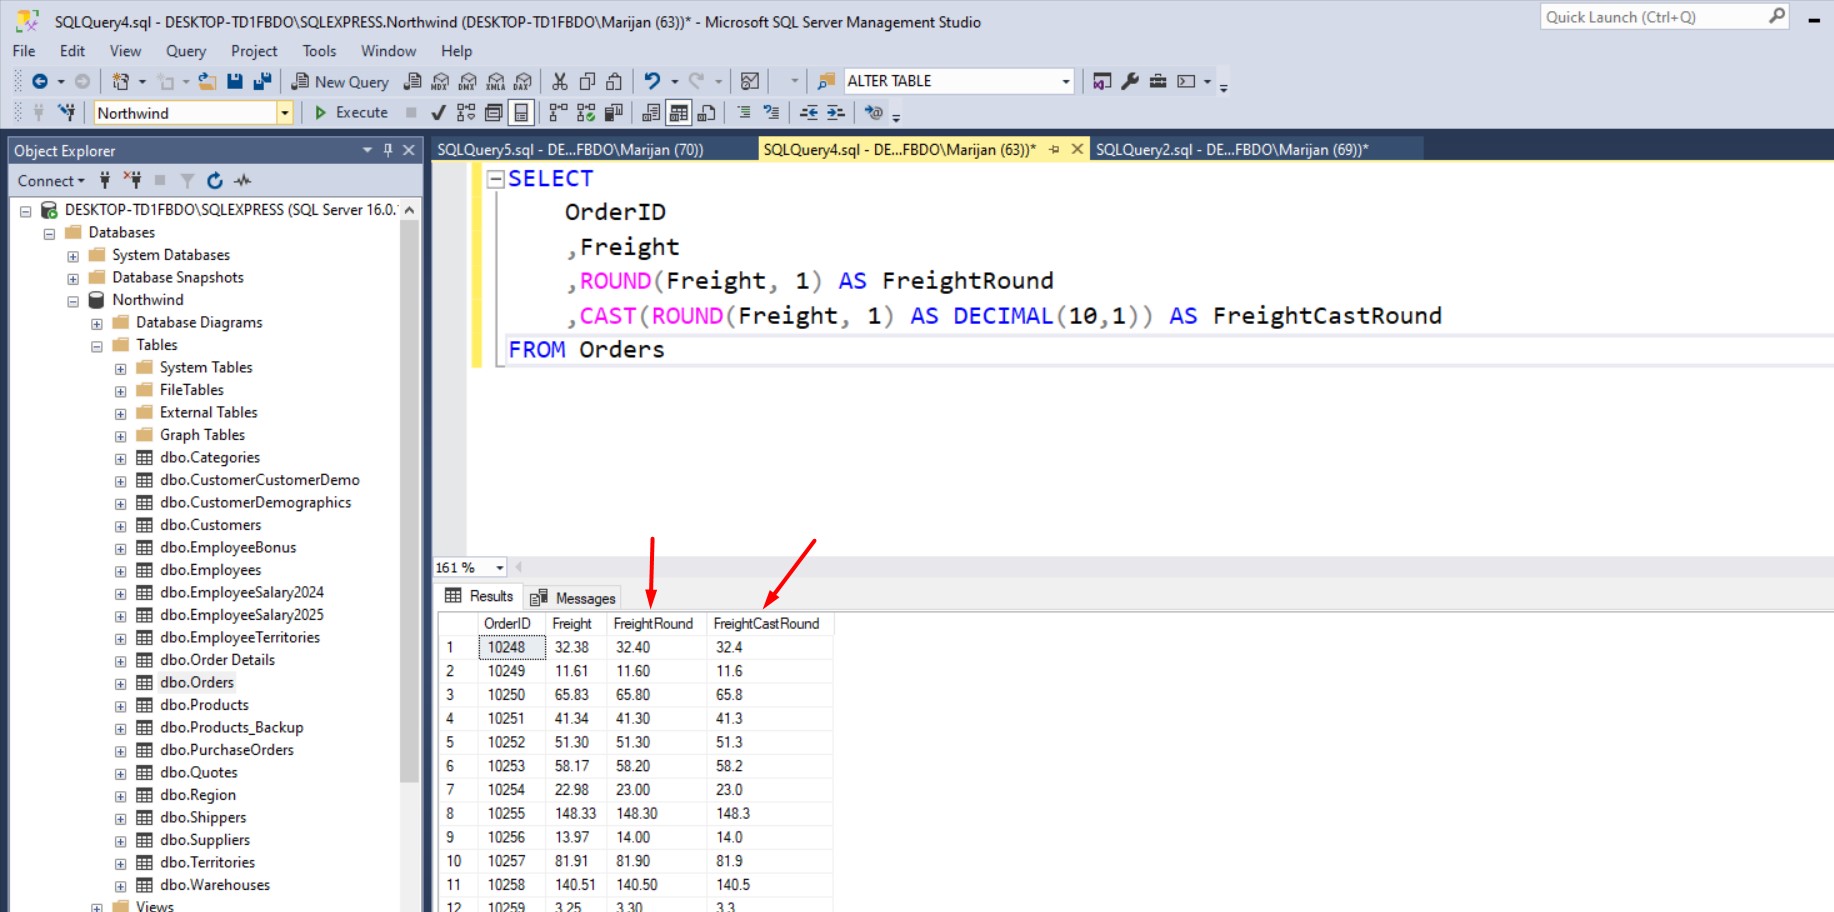Click the Refresh icon in Object Explorer
This screenshot has width=1834, height=912.
coord(215,181)
